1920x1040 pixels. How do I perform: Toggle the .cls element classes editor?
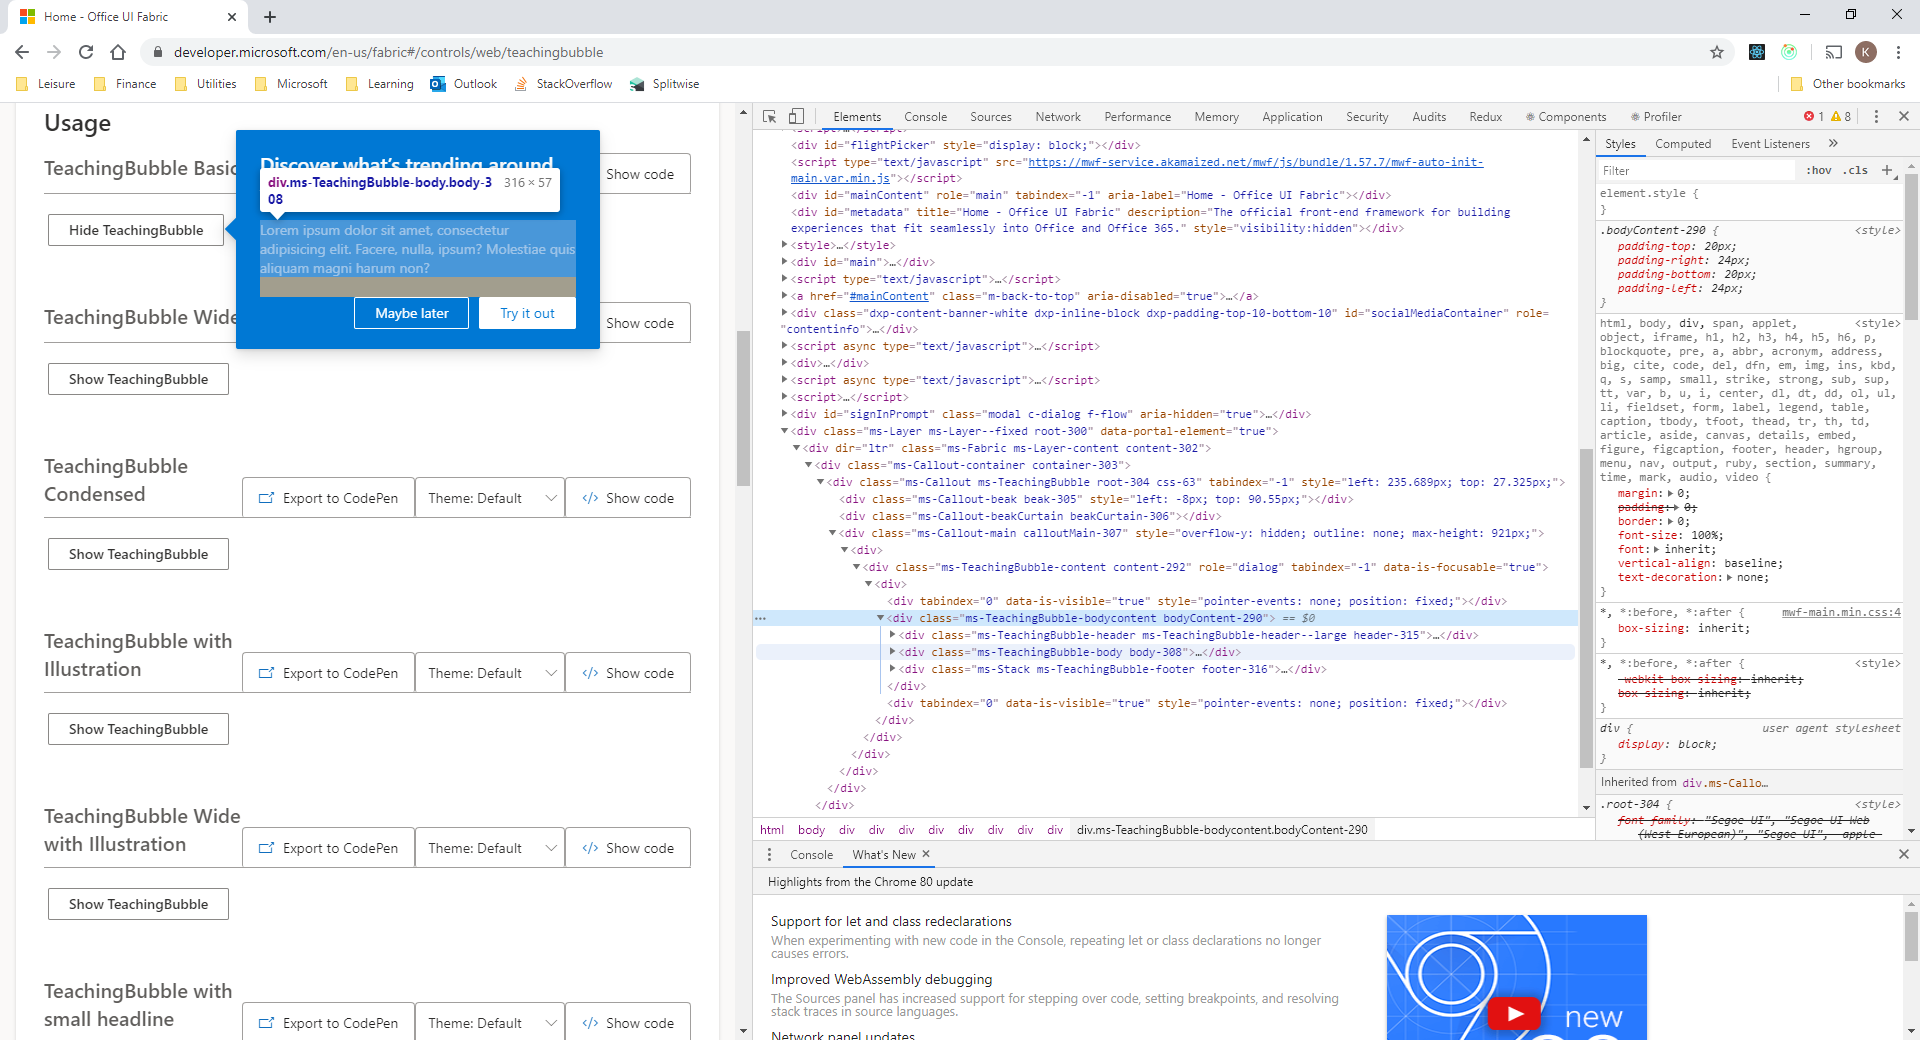pos(1855,170)
